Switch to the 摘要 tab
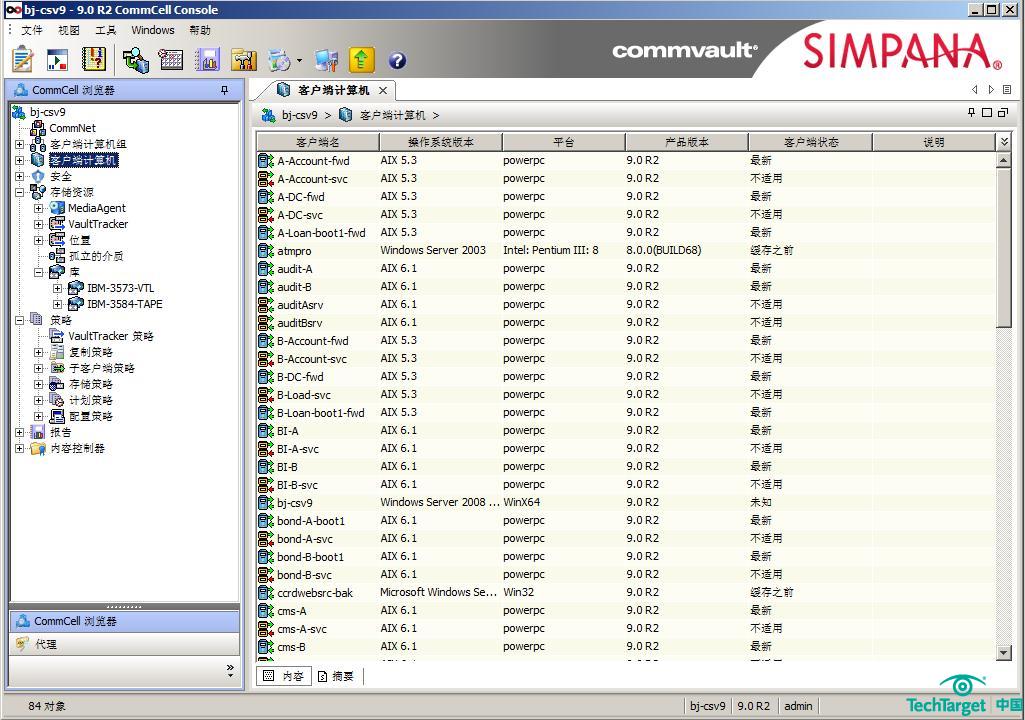This screenshot has width=1025, height=720. (336, 677)
